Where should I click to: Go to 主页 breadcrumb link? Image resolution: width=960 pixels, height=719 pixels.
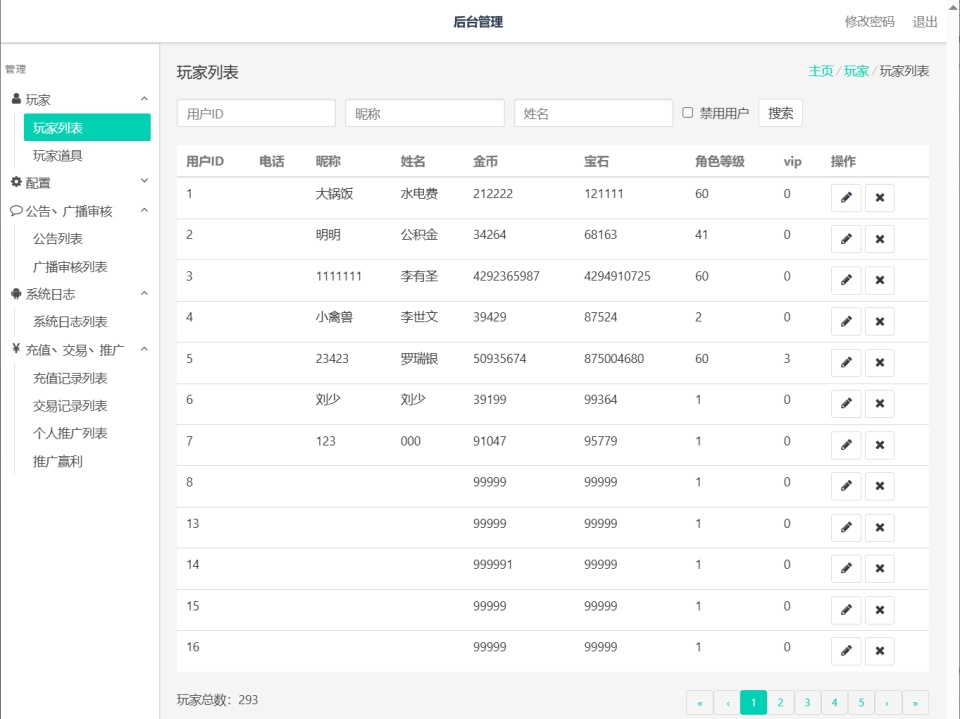click(820, 71)
